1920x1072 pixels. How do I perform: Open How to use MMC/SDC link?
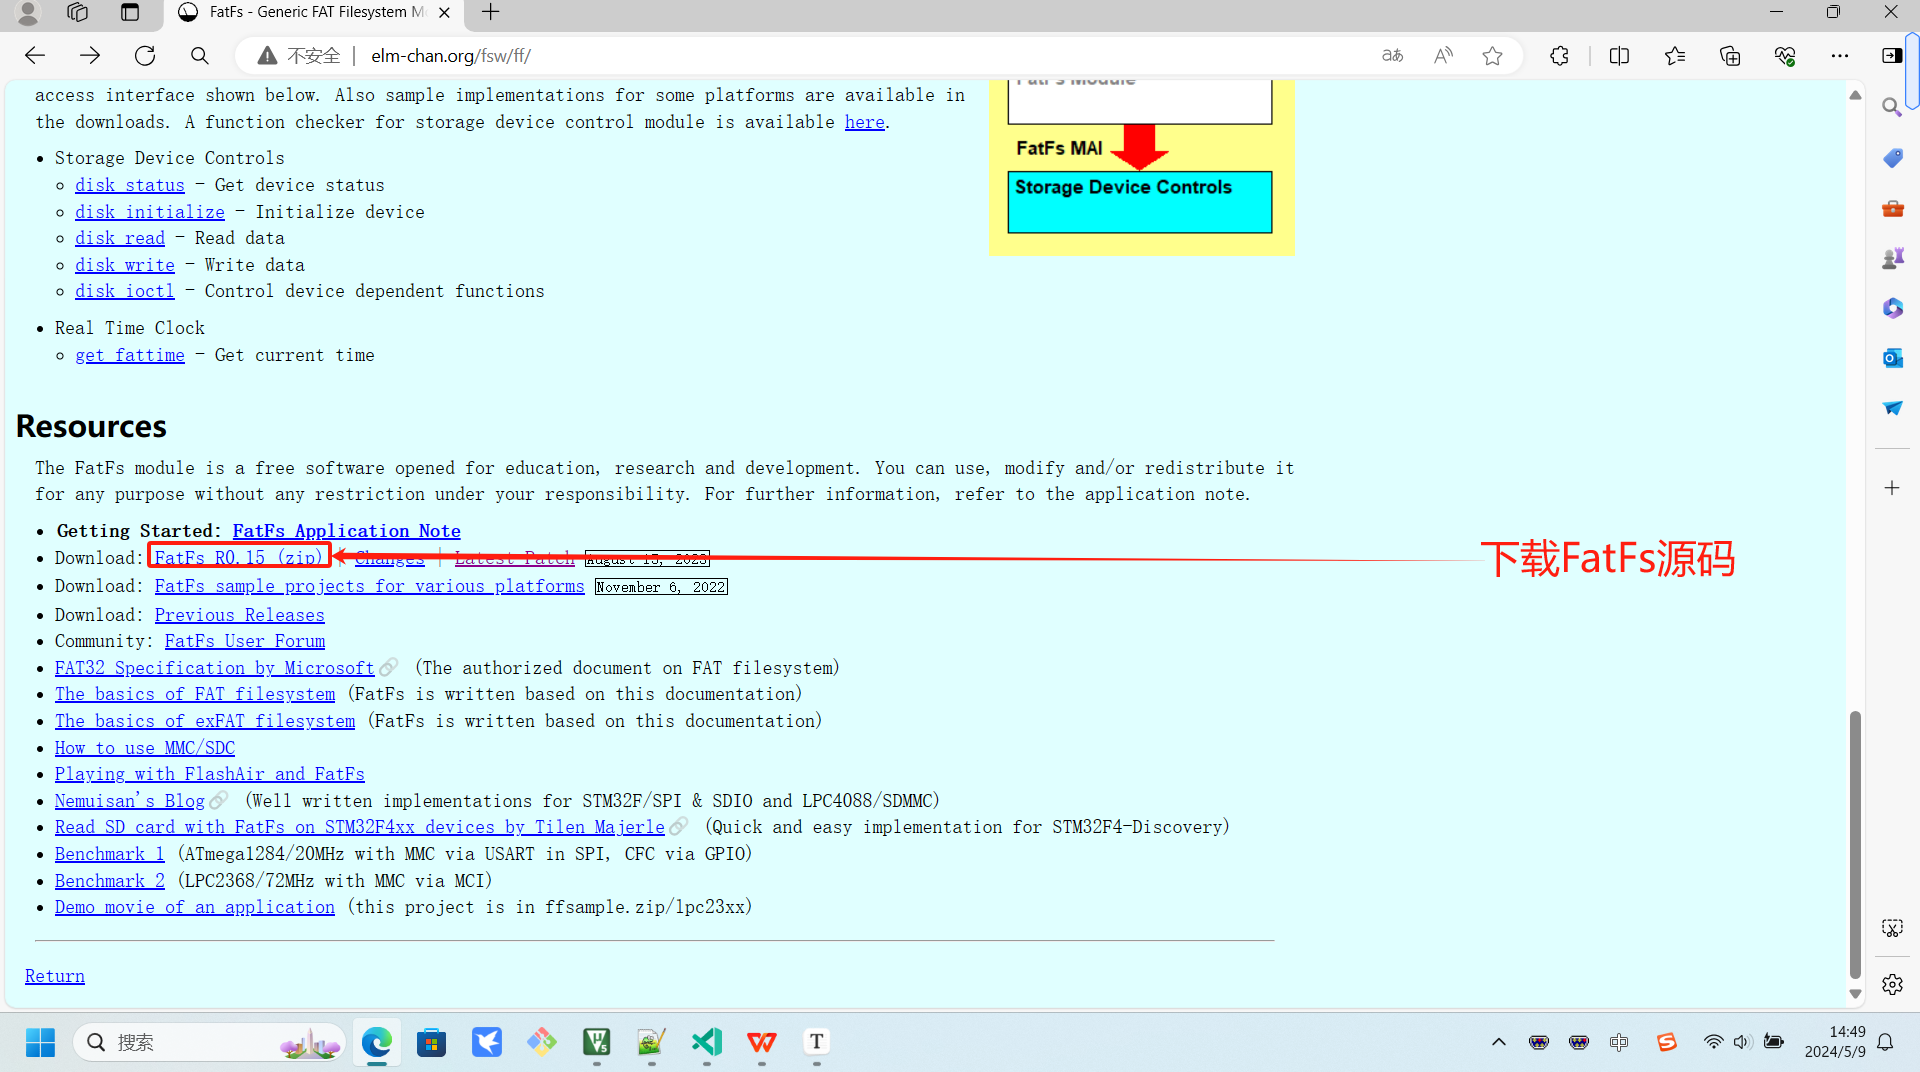[145, 748]
